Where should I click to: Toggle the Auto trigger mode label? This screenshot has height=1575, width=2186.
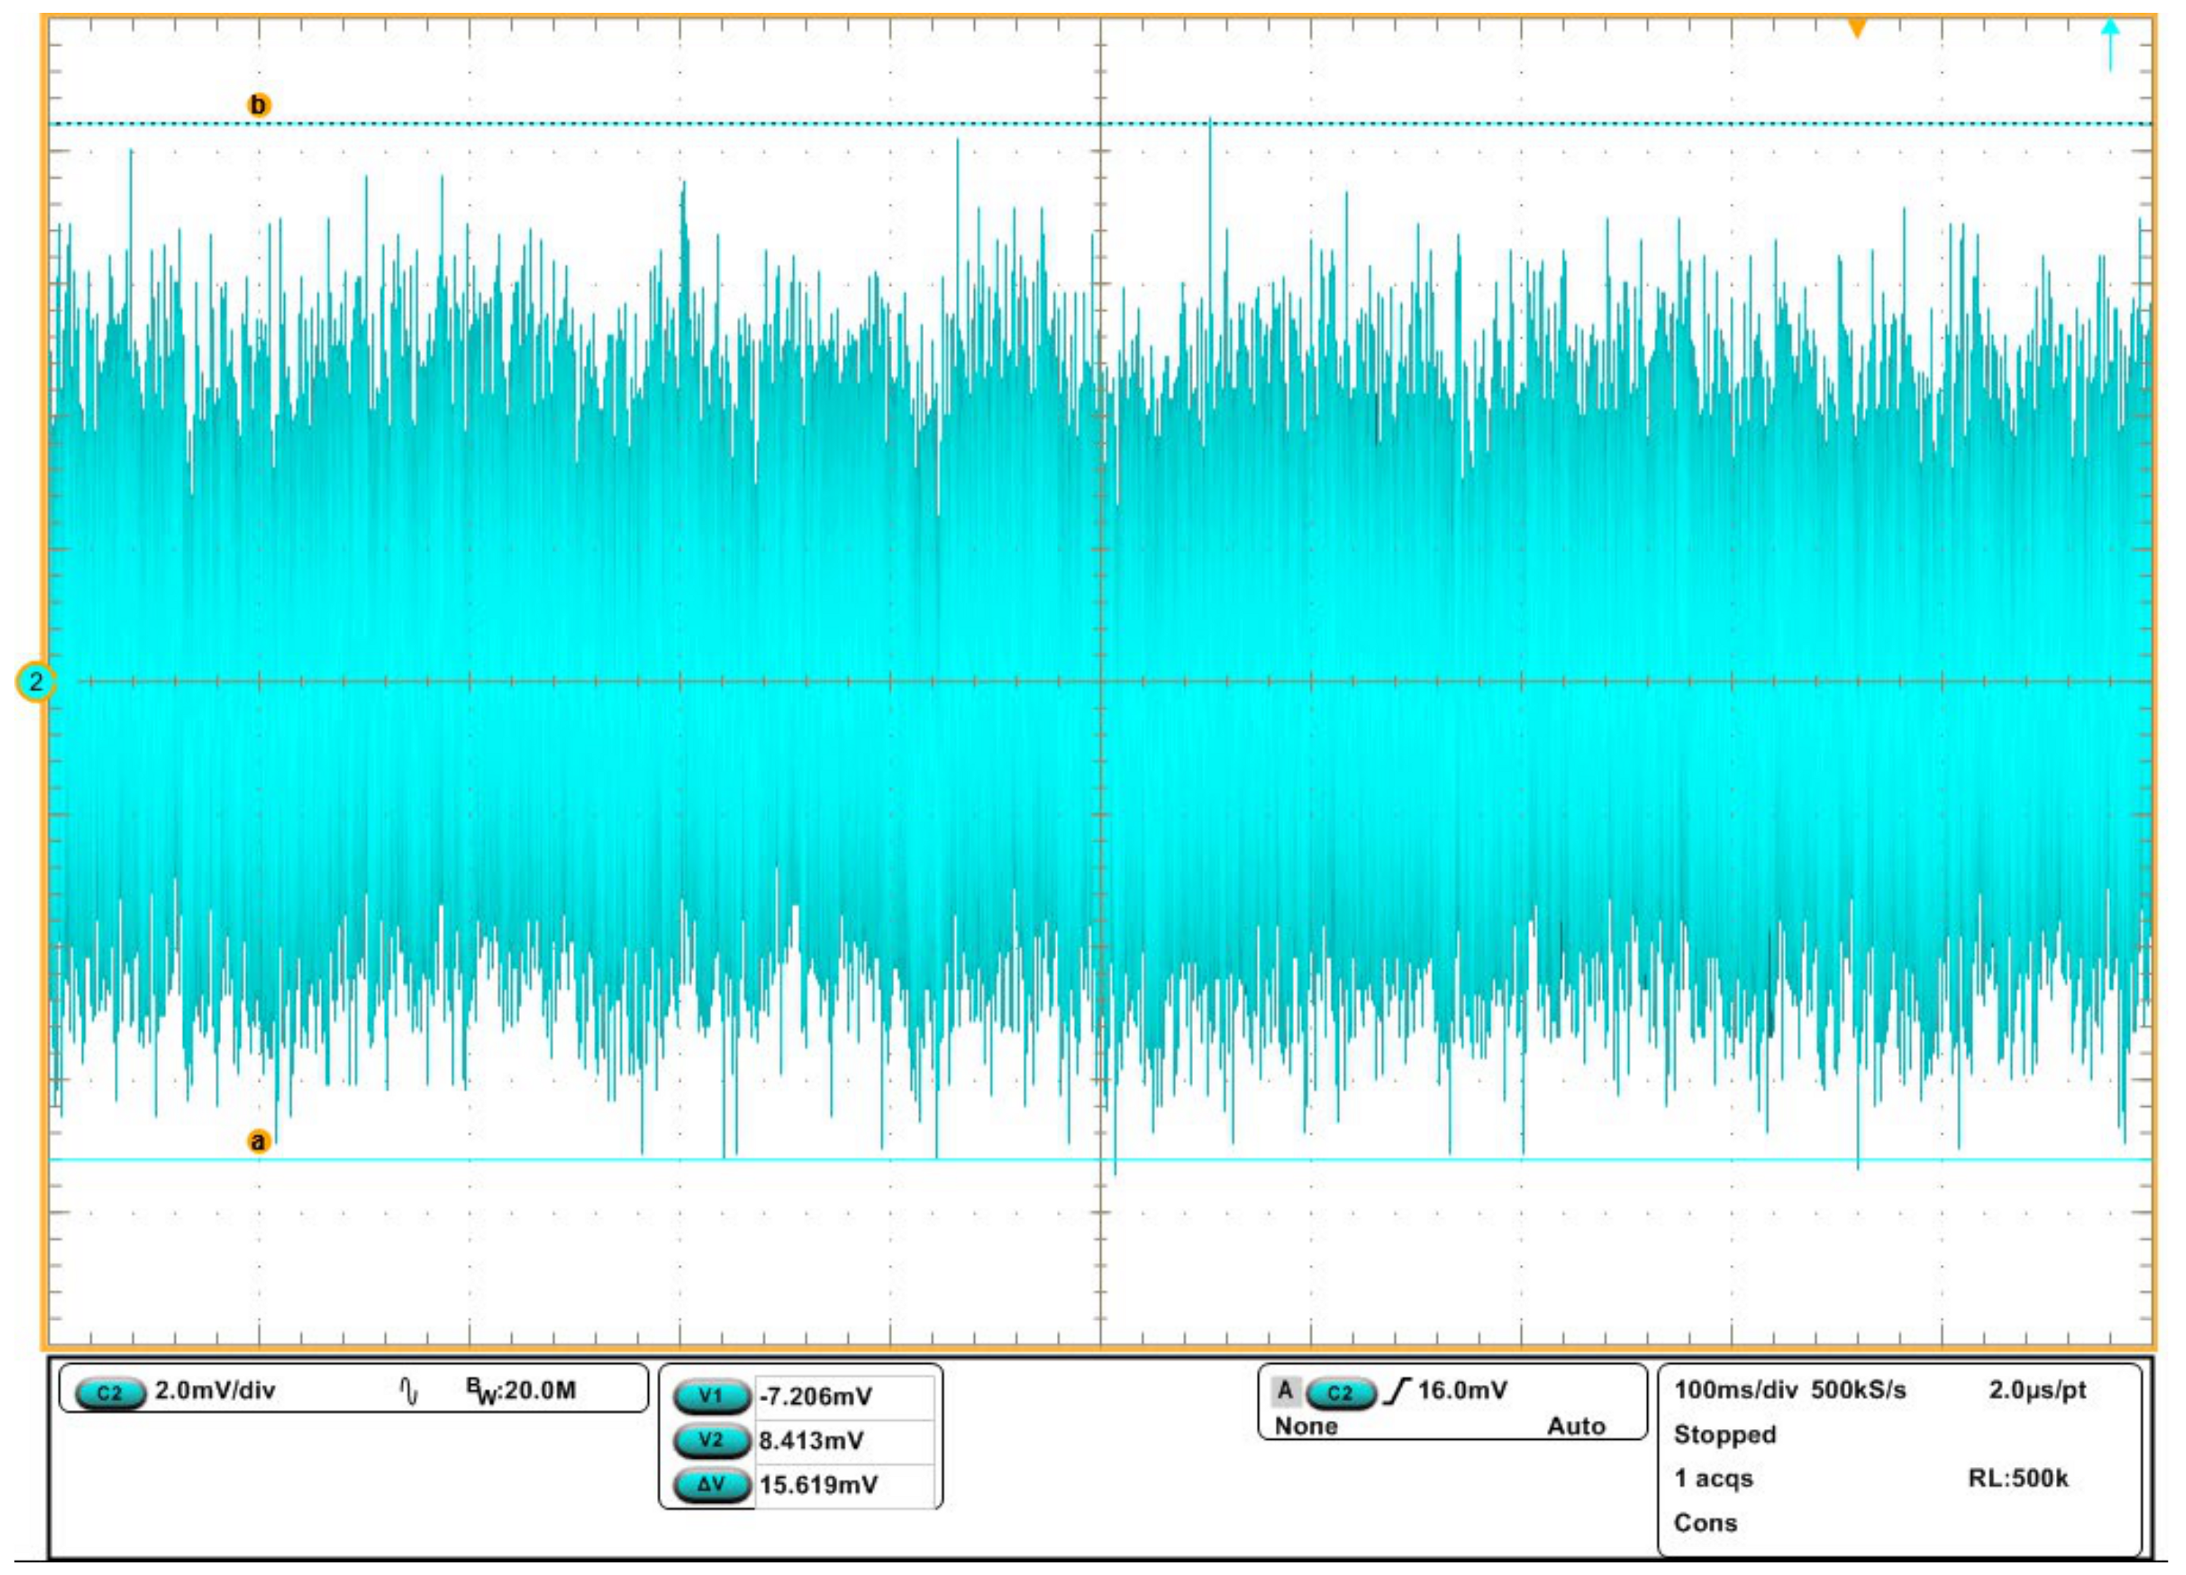point(1575,1426)
